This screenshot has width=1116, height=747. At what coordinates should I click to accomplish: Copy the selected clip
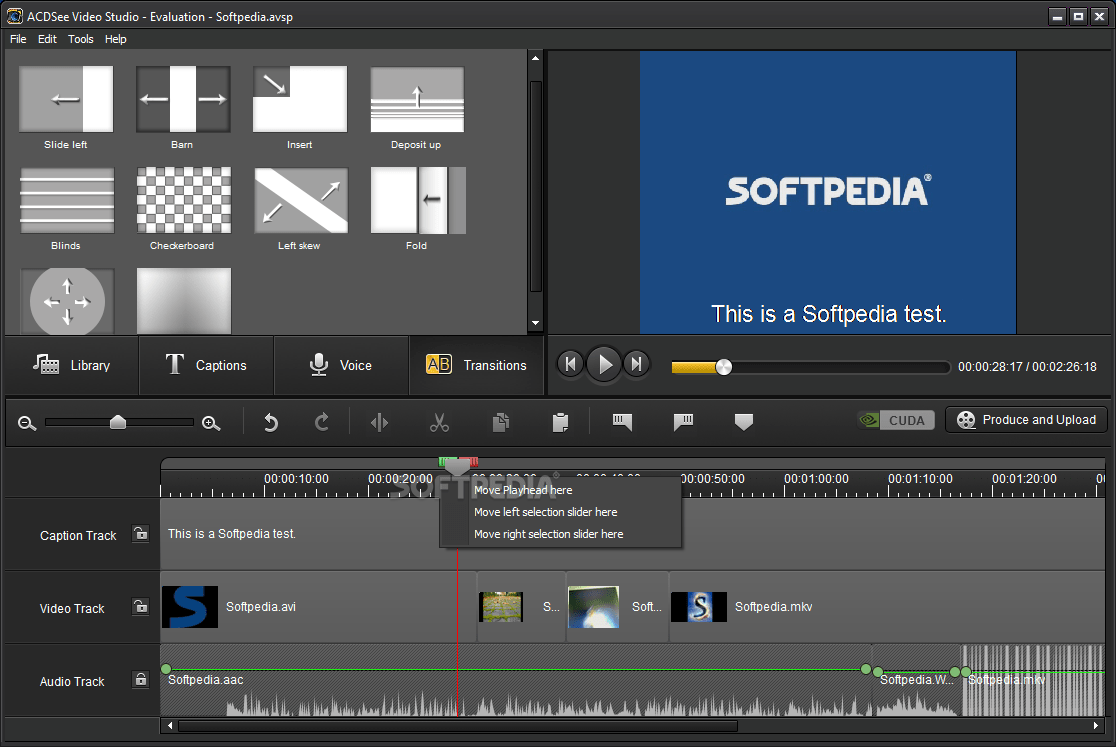(x=500, y=421)
